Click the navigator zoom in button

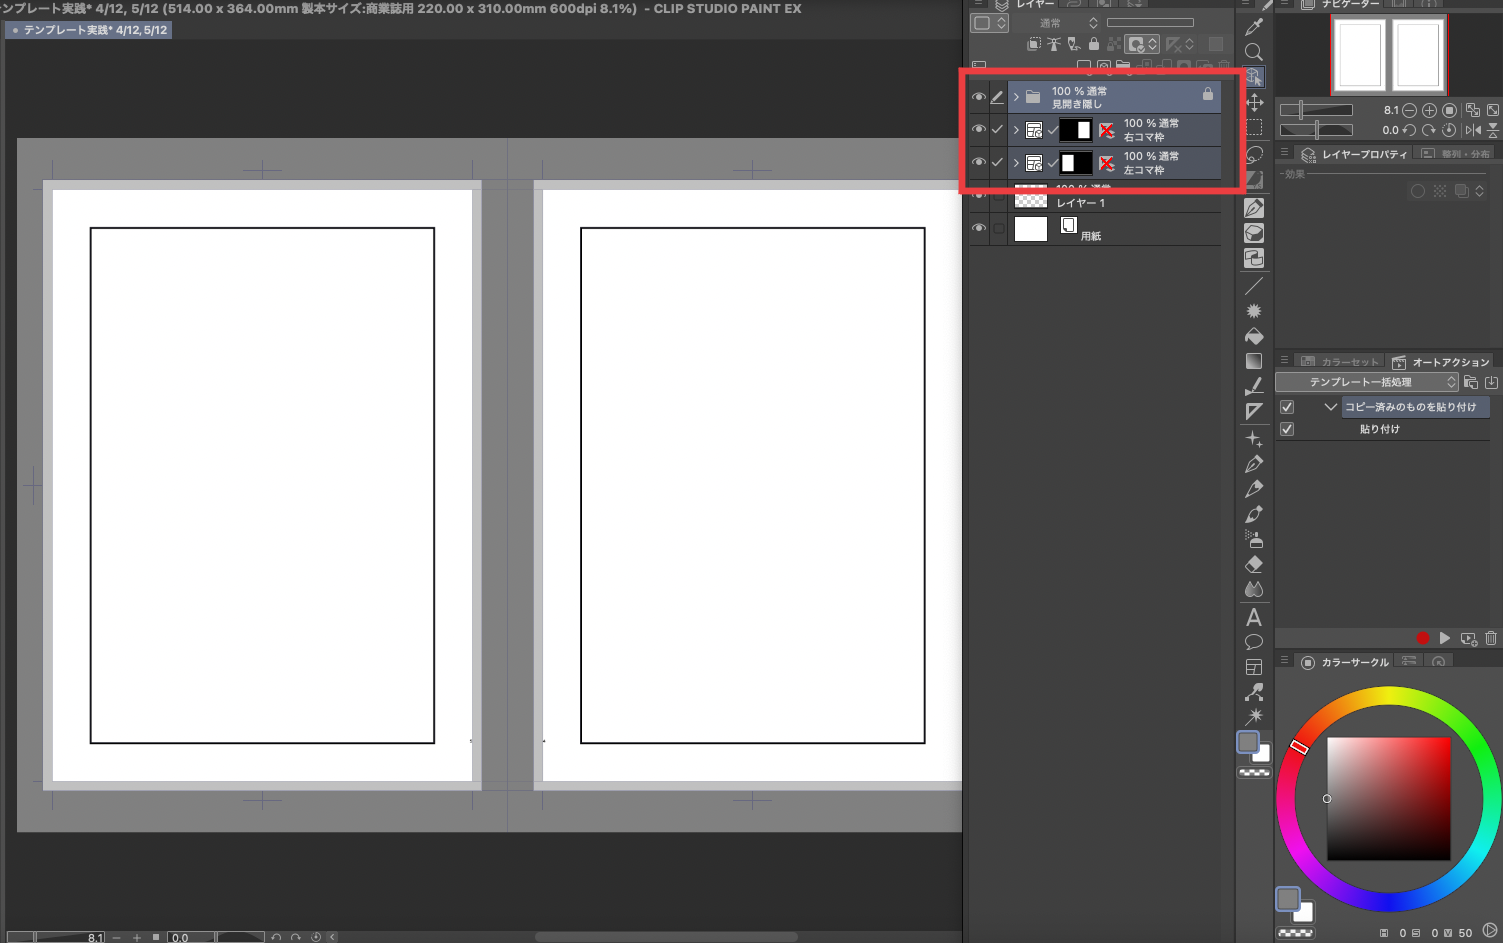tap(1429, 110)
